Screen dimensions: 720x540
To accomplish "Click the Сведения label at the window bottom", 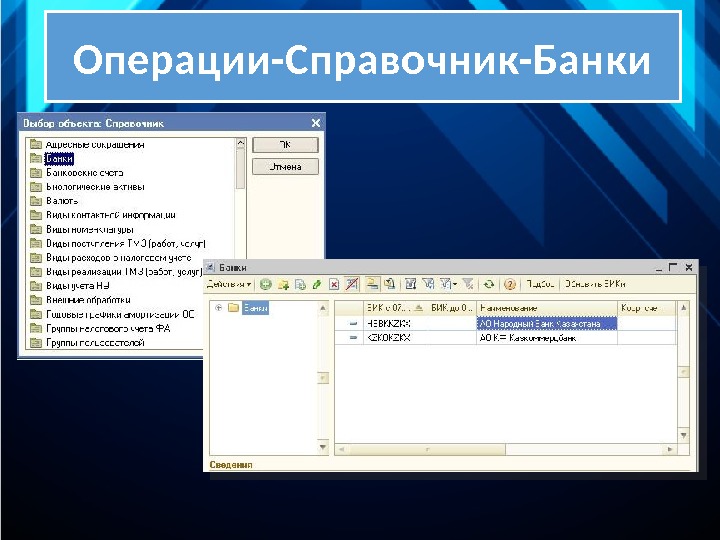I will [x=231, y=465].
